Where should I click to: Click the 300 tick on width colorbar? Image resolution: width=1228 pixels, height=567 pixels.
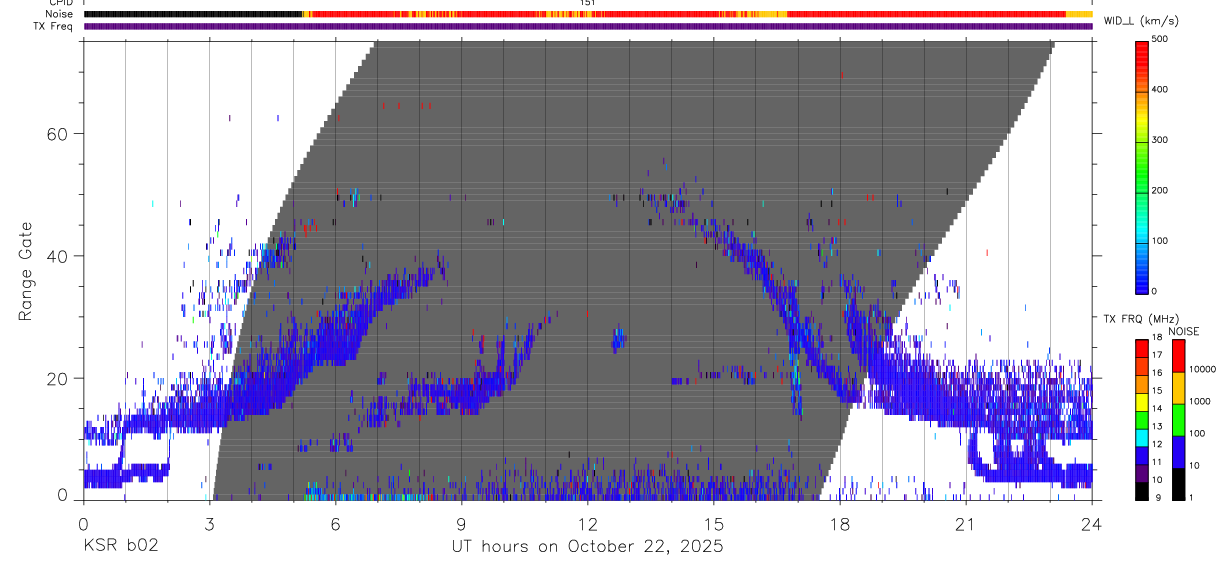click(x=1161, y=140)
